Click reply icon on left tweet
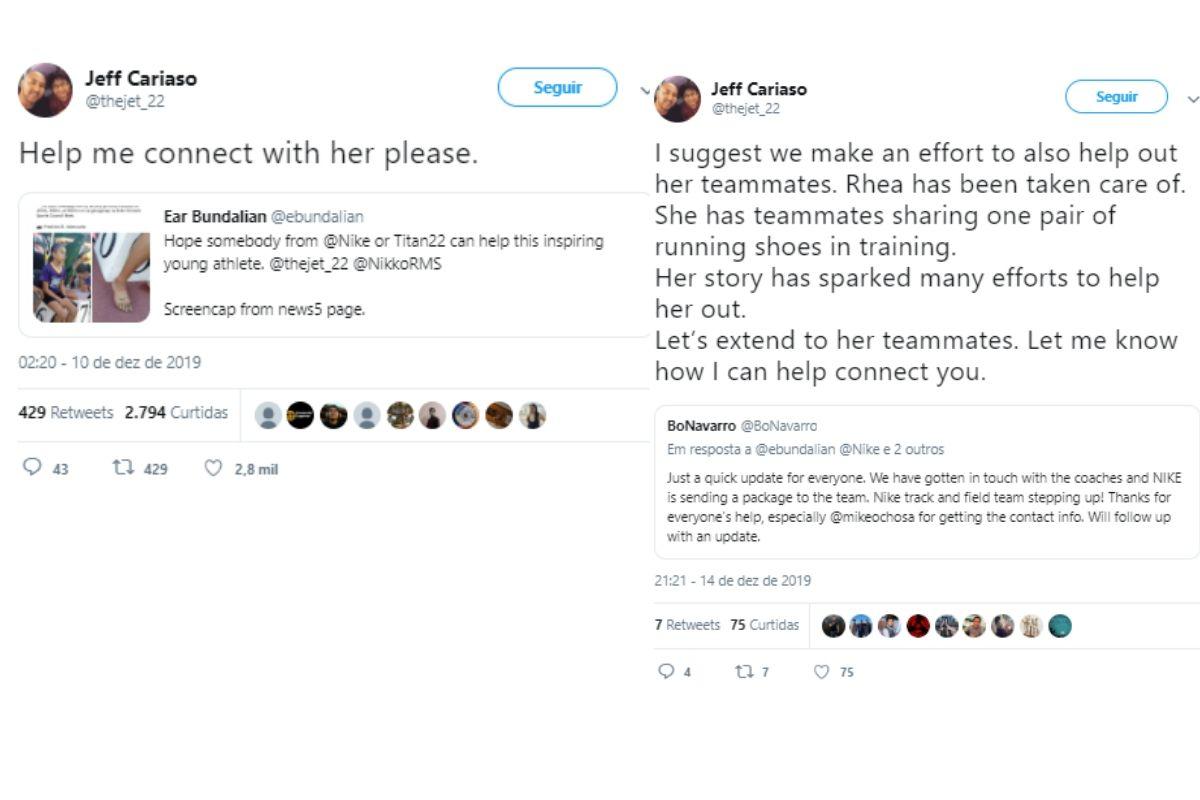This screenshot has width=1200, height=800. click(32, 468)
